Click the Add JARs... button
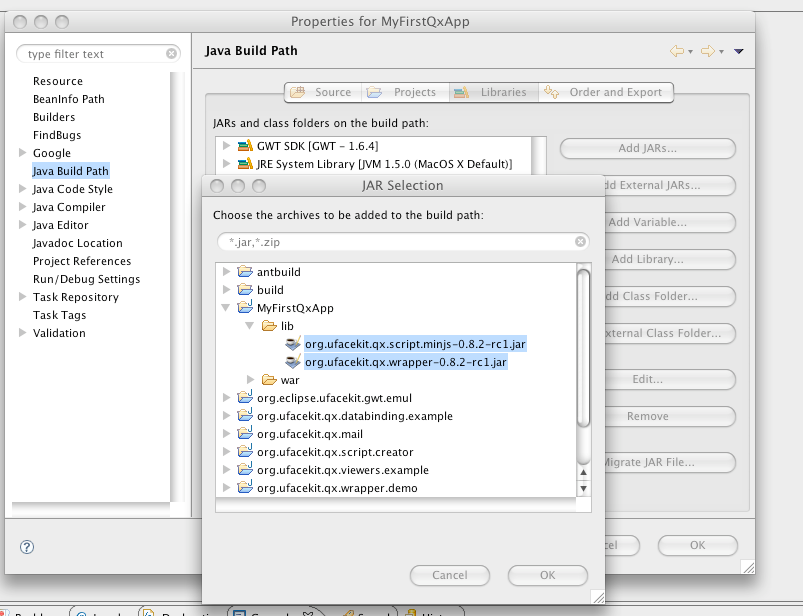The width and height of the screenshot is (803, 616). pyautogui.click(x=647, y=148)
